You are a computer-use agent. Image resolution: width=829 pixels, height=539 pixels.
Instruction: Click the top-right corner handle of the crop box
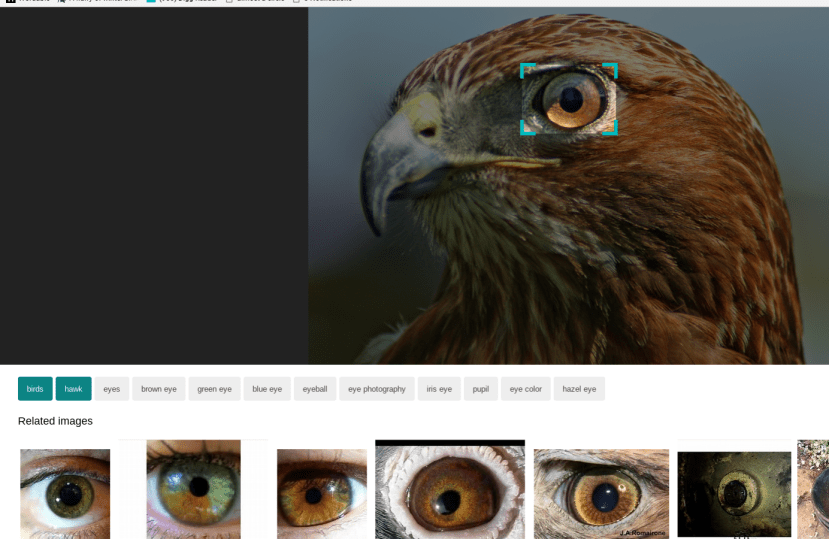(611, 69)
